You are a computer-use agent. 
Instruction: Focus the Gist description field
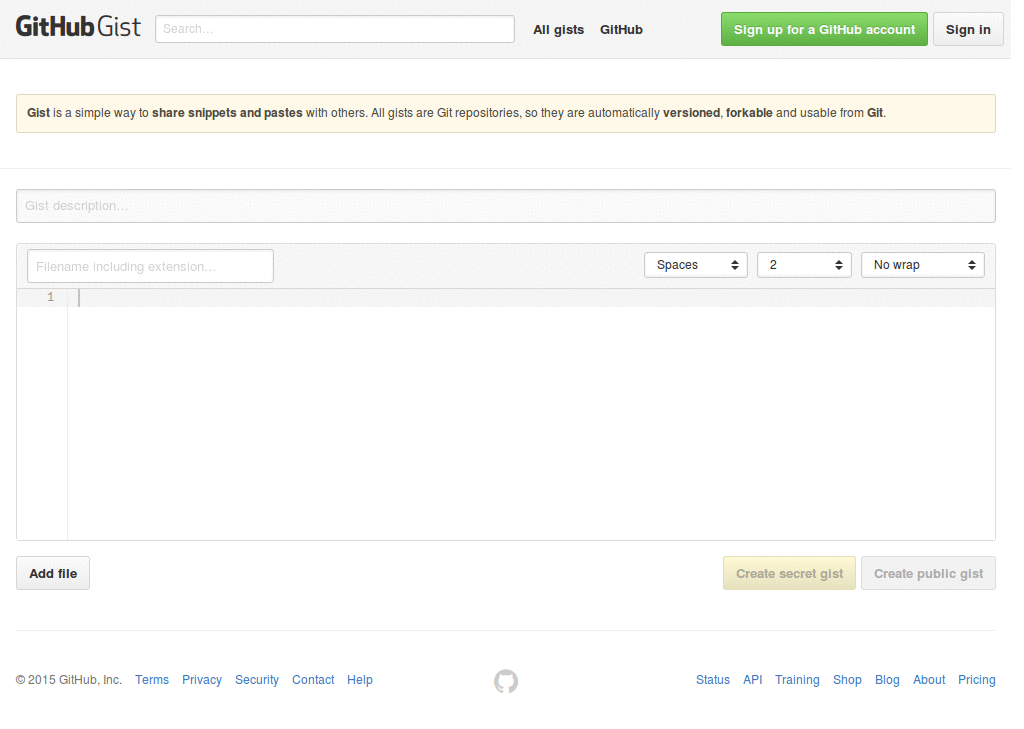[505, 206]
